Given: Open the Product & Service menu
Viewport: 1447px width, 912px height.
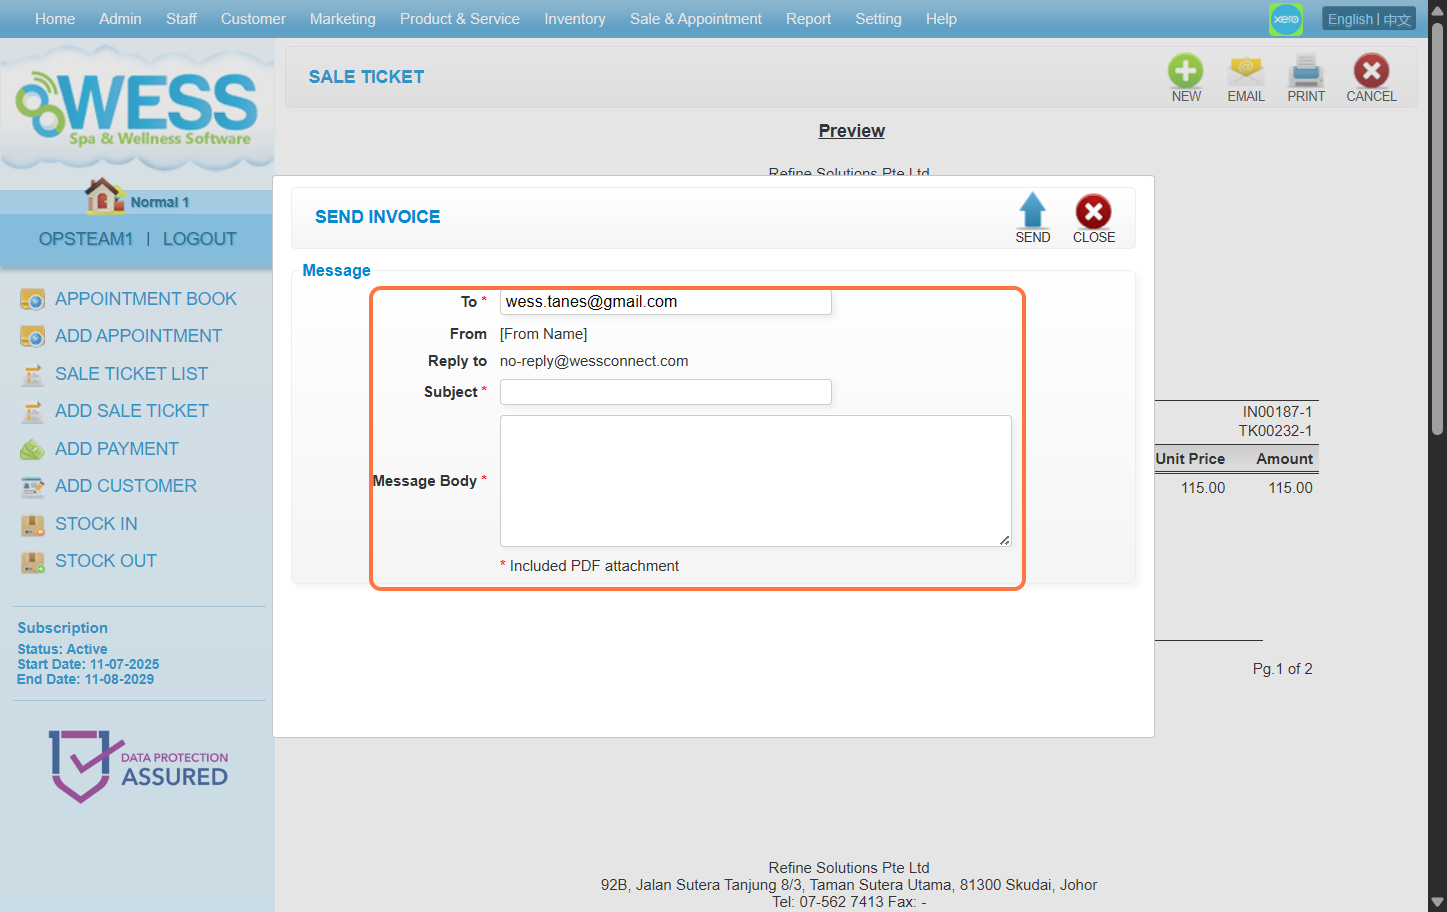Looking at the screenshot, I should 459,19.
